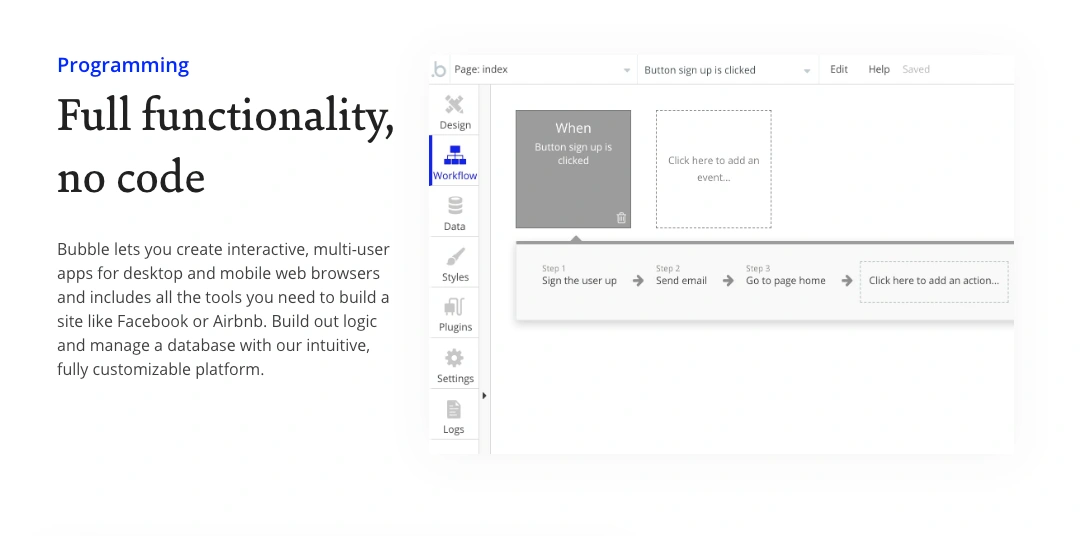Click the Full functionality, no code heading
Image resolution: width=1086 pixels, height=536 pixels.
coord(225,145)
